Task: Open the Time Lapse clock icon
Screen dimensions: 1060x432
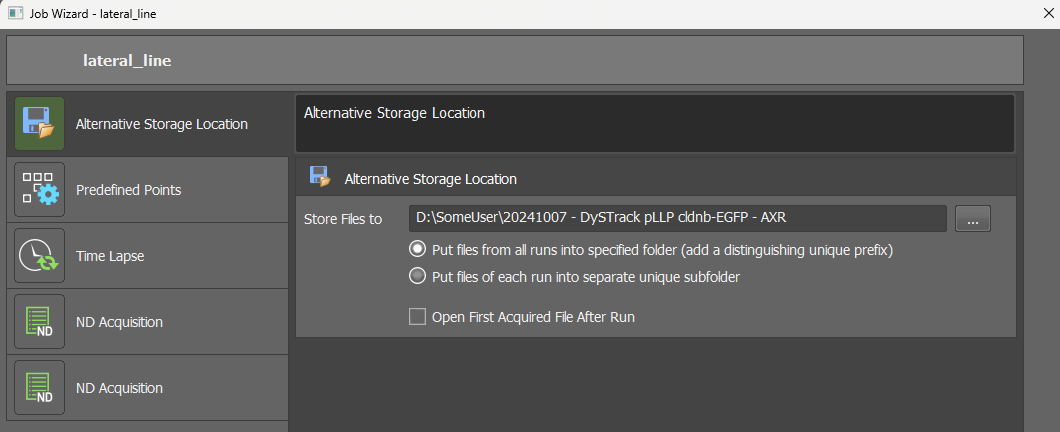Action: pos(40,256)
